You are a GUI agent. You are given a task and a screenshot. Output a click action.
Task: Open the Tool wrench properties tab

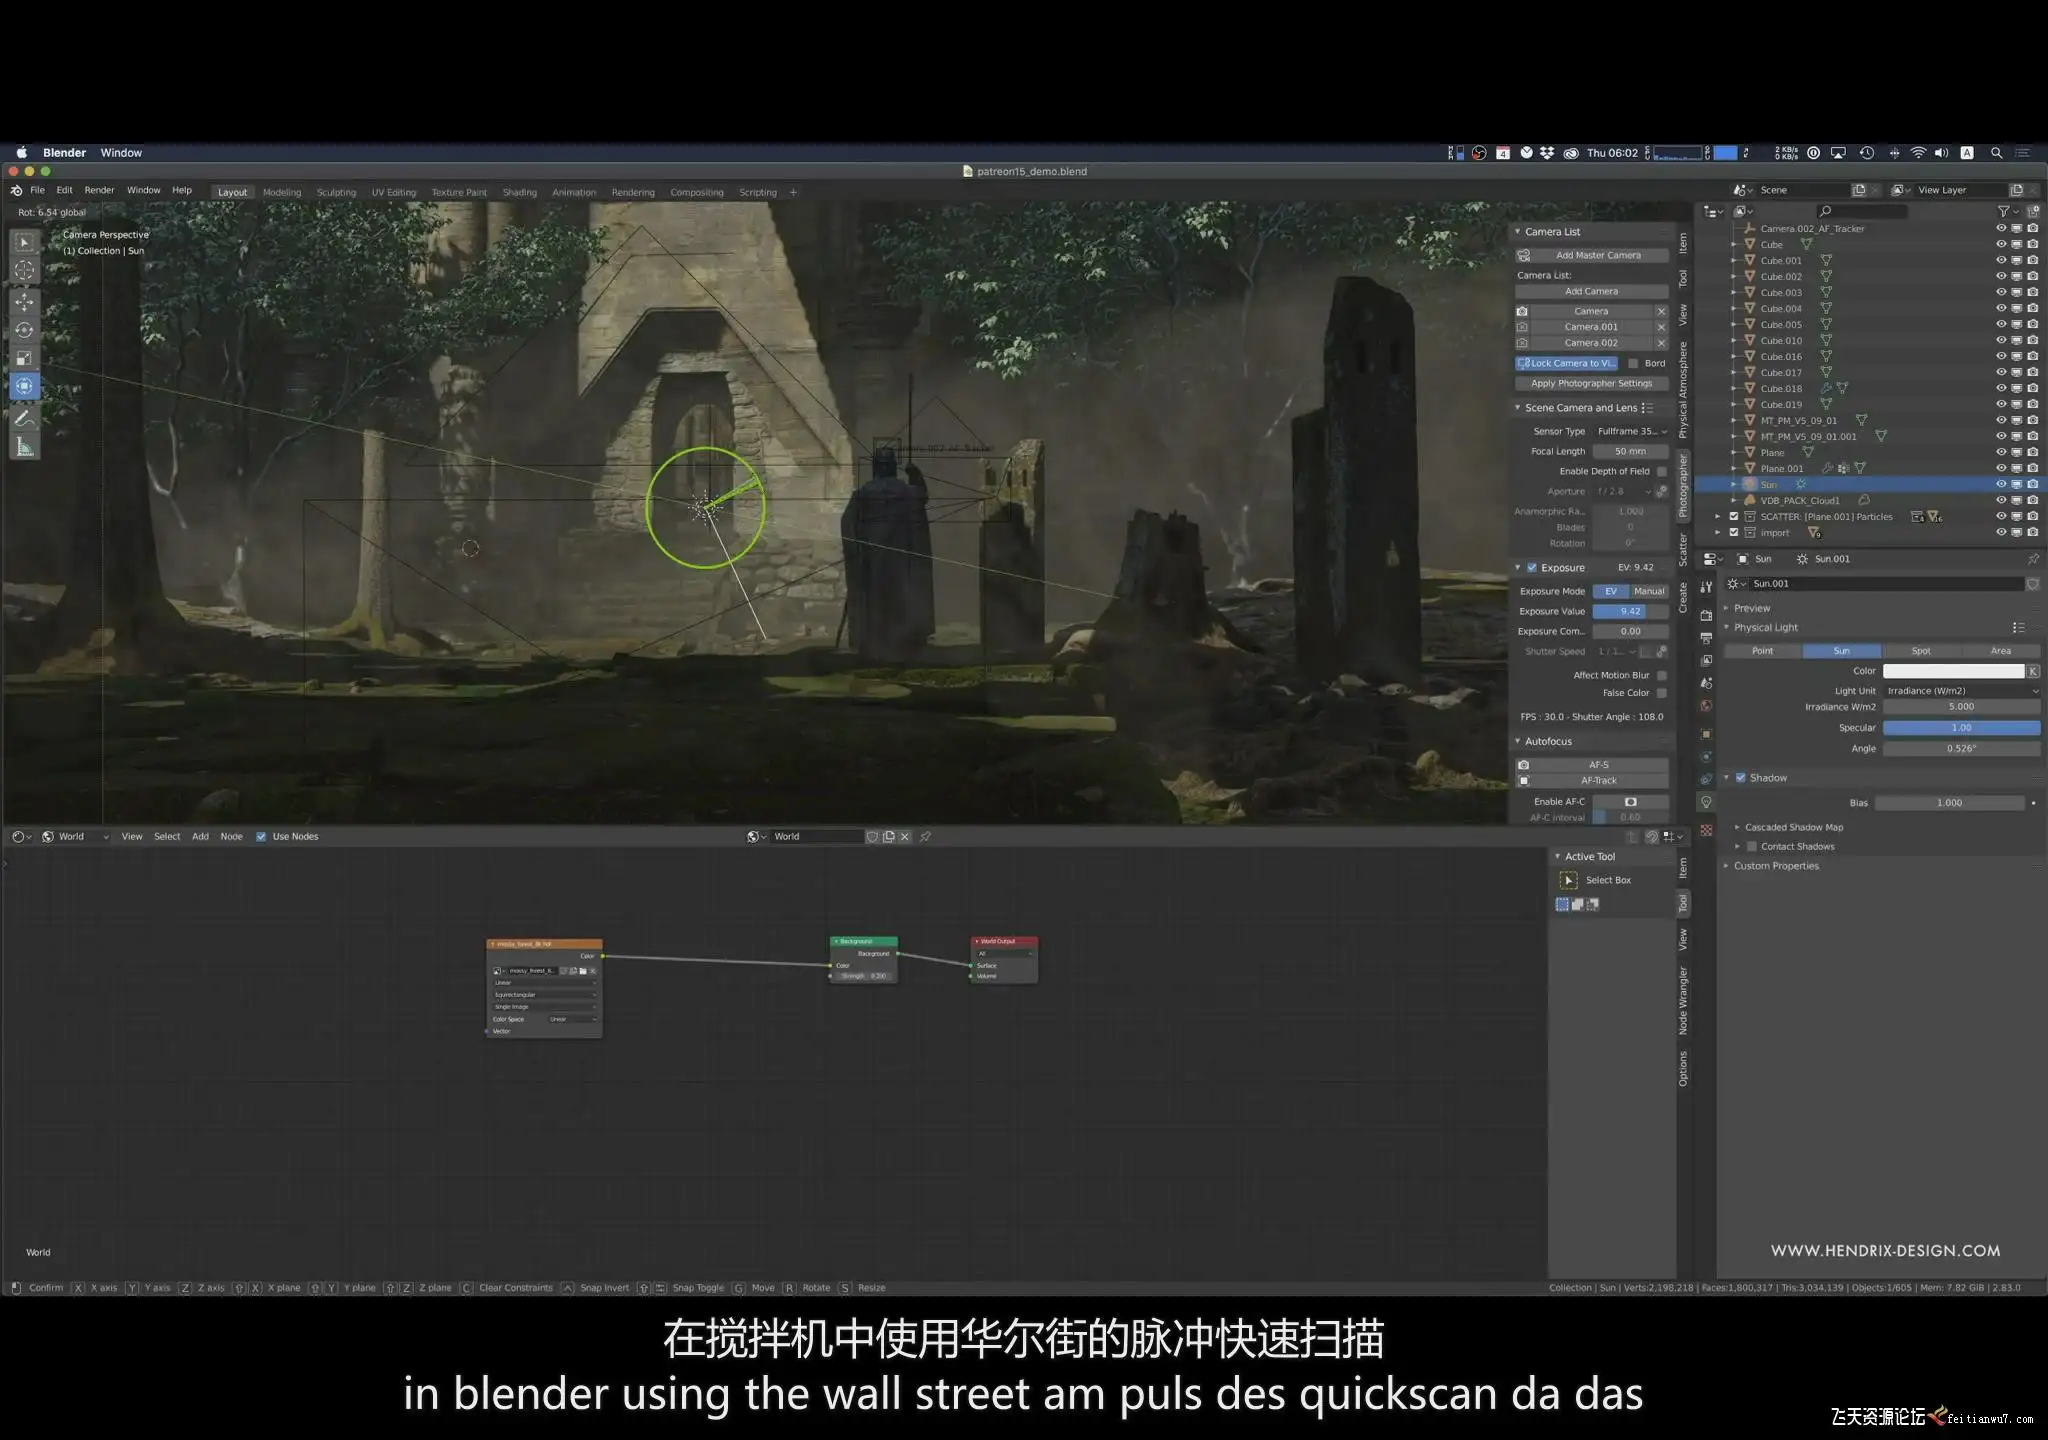pos(1706,587)
